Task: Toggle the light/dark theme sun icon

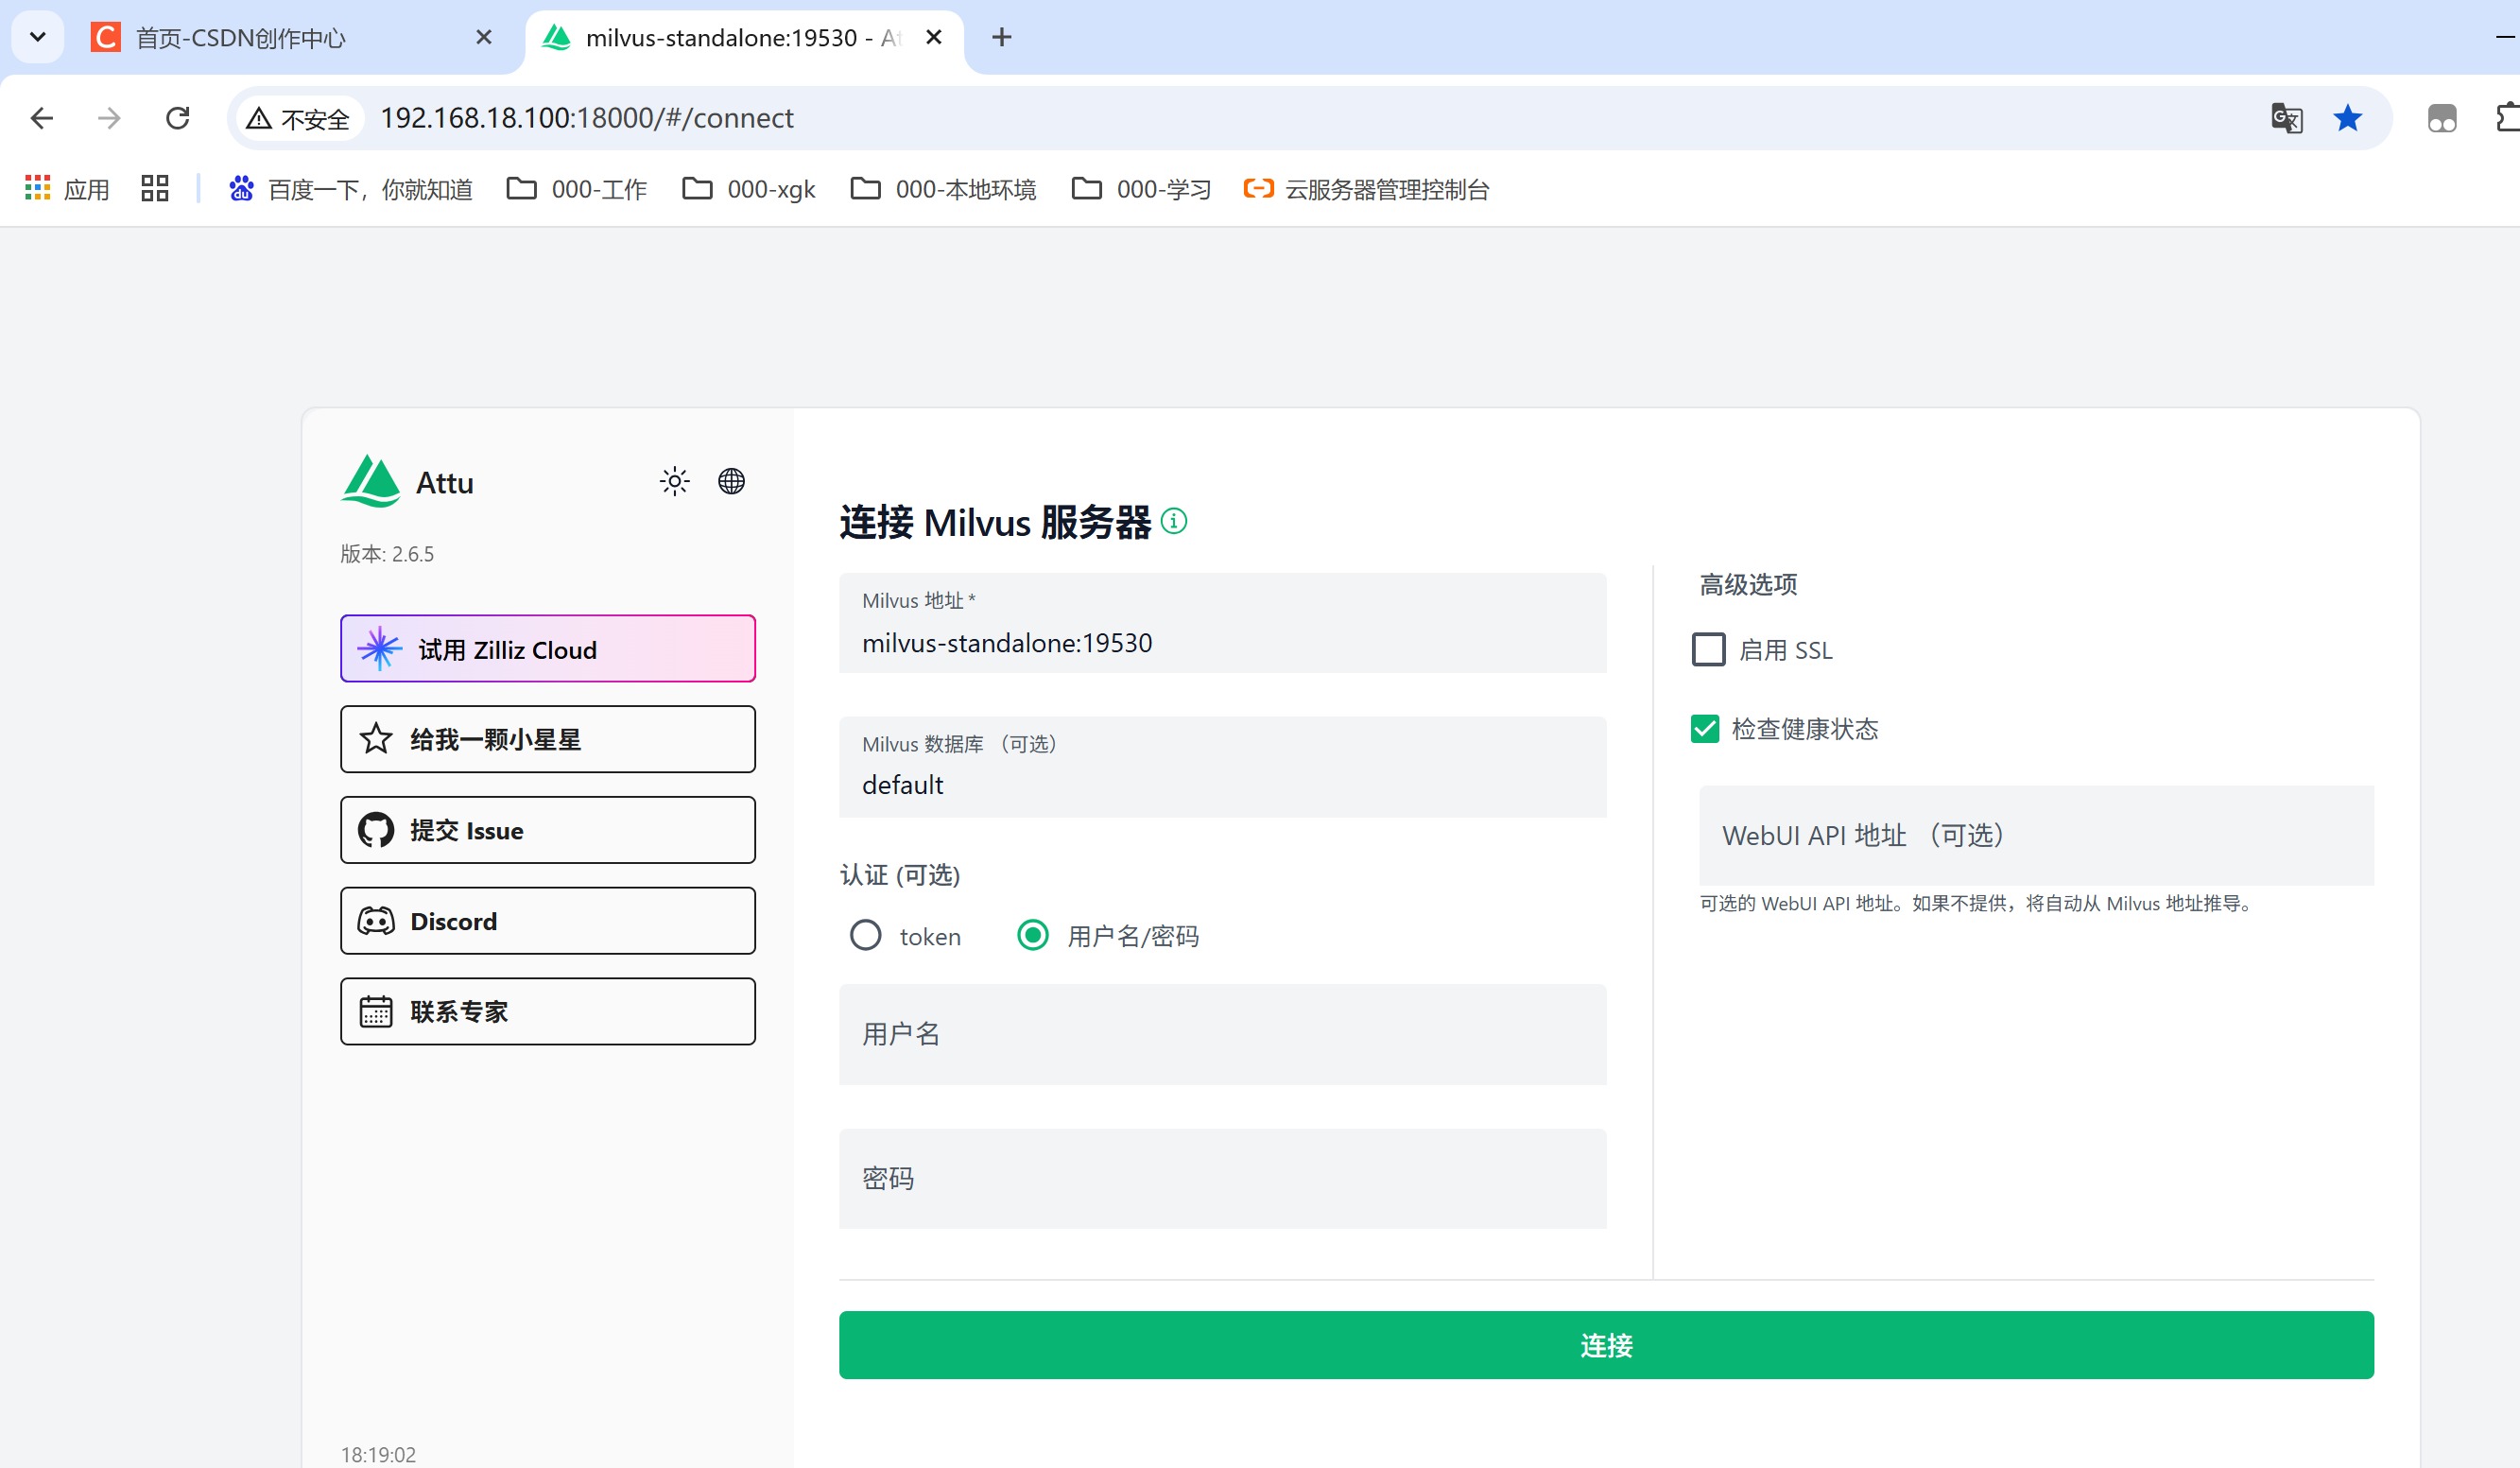Action: pyautogui.click(x=674, y=481)
